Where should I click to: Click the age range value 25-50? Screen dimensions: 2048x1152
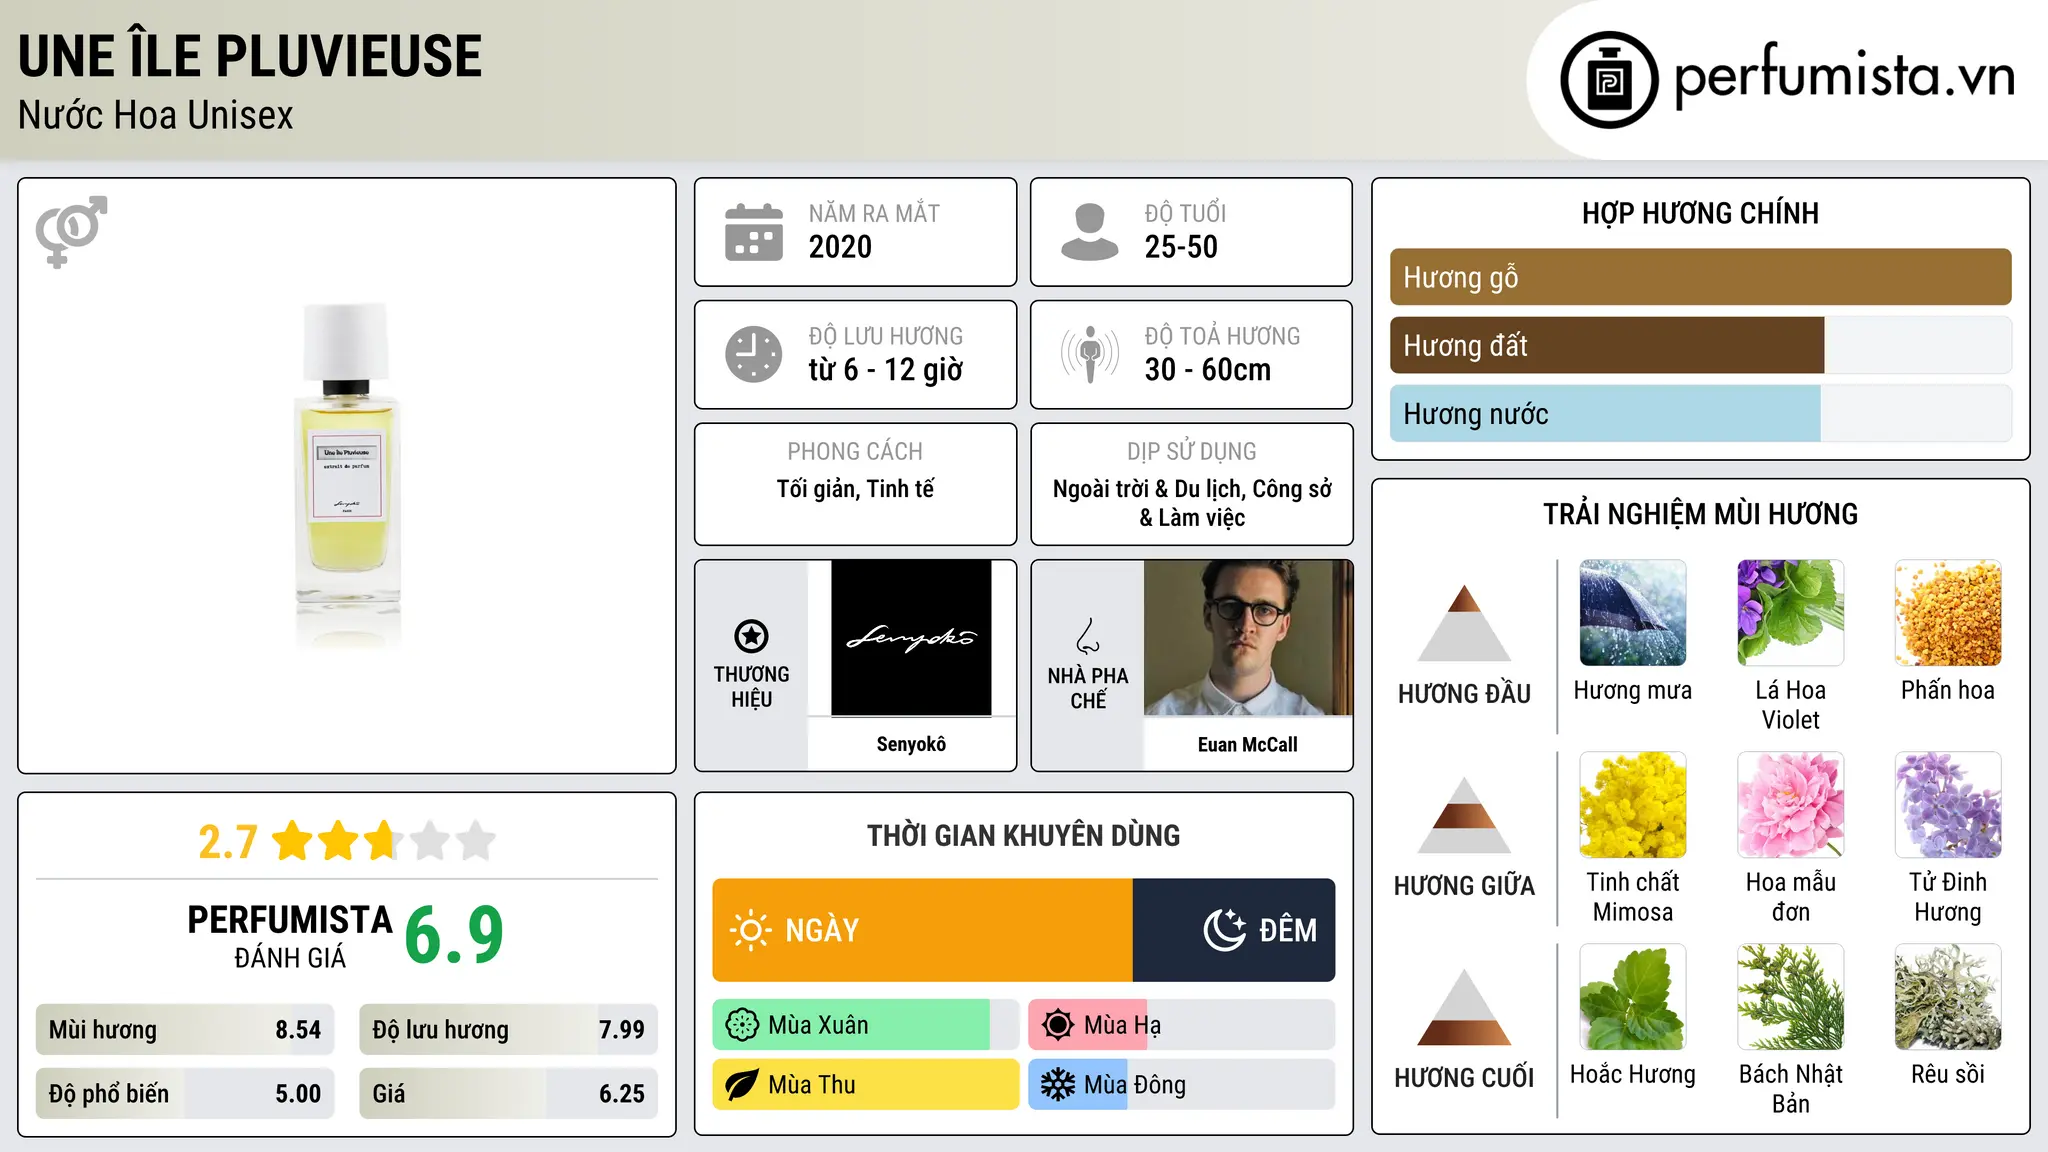(1181, 247)
